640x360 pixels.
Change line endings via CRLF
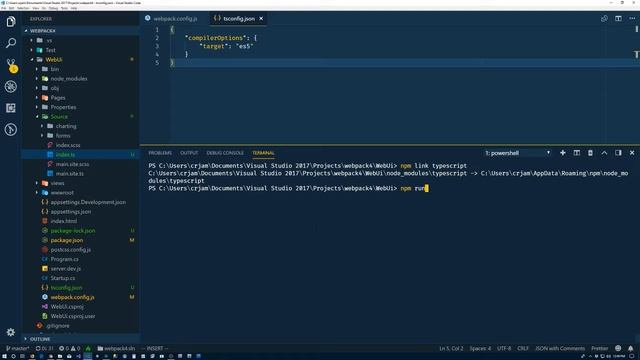tap(523, 348)
